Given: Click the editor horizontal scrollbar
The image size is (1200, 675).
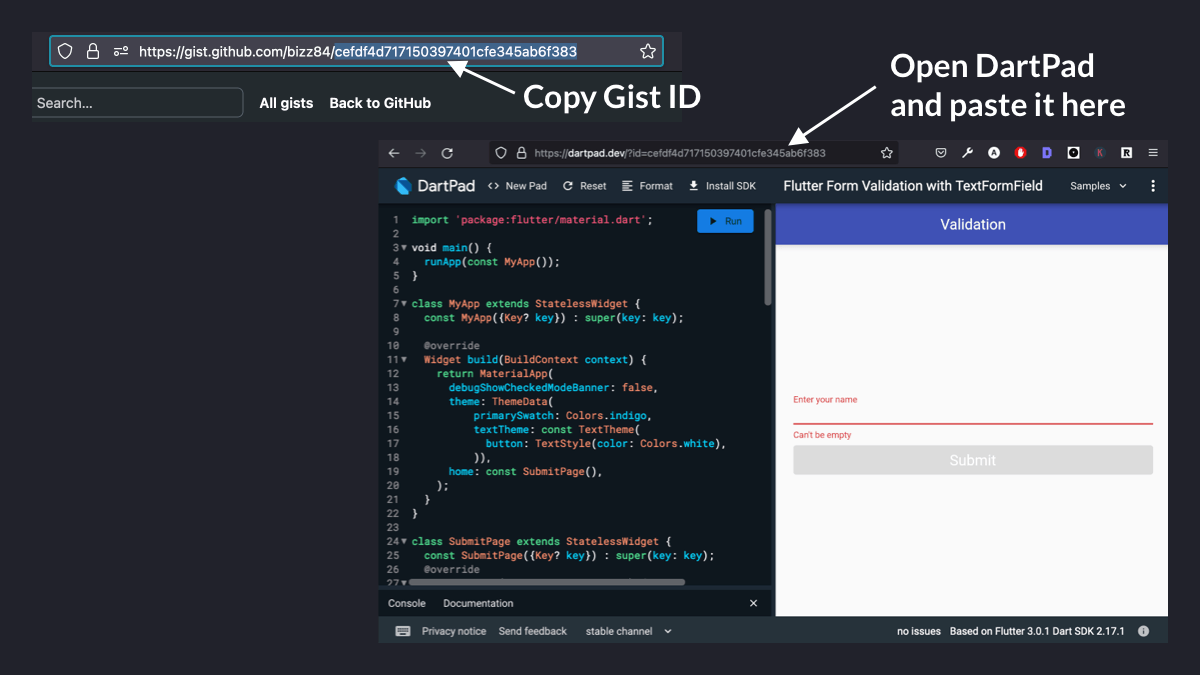Looking at the screenshot, I should (547, 582).
